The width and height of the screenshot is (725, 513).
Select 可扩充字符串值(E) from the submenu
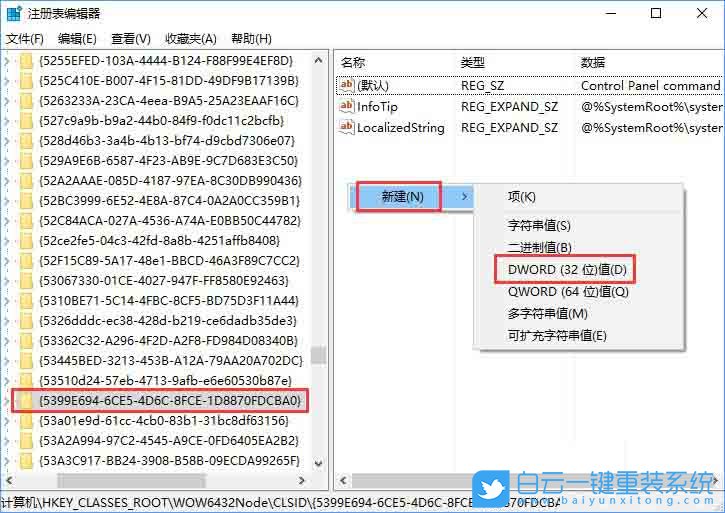click(557, 335)
